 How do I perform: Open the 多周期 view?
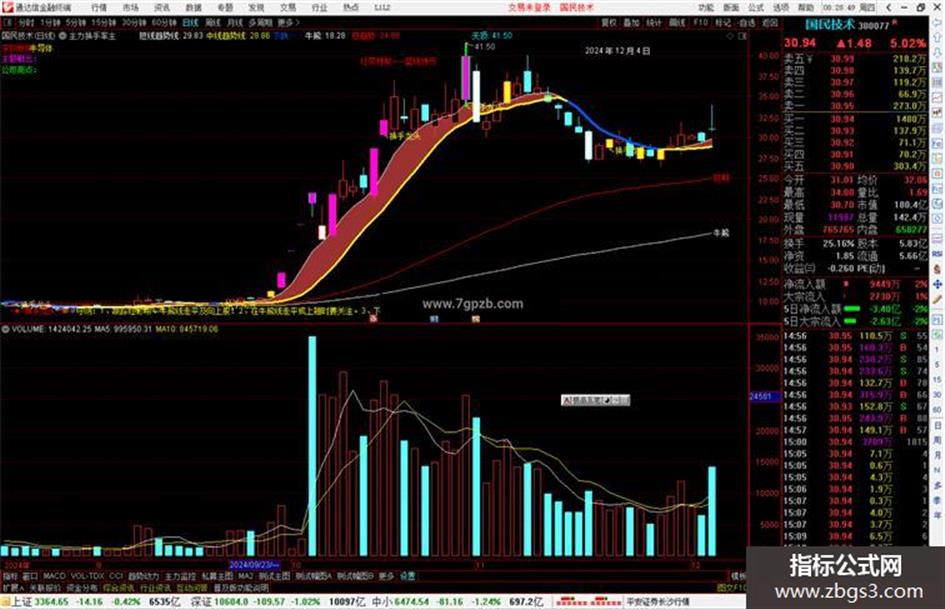[x=260, y=23]
